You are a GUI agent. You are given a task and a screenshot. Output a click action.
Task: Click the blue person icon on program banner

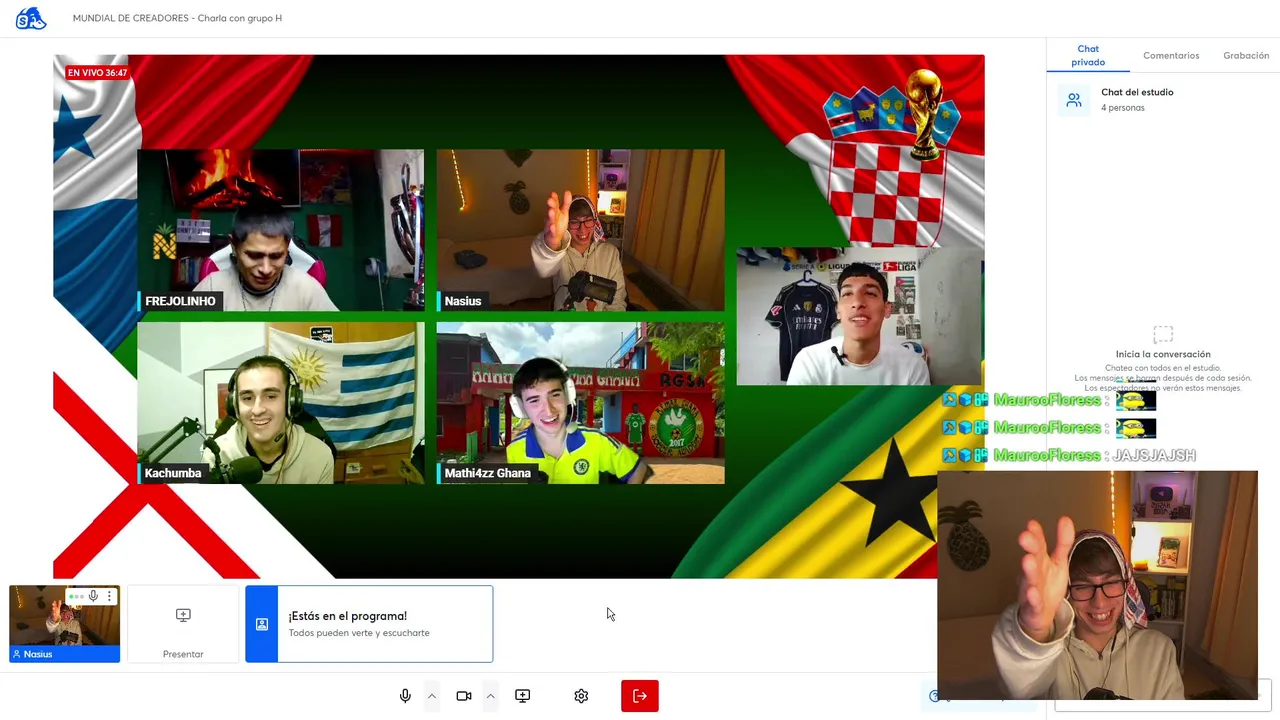pyautogui.click(x=262, y=624)
